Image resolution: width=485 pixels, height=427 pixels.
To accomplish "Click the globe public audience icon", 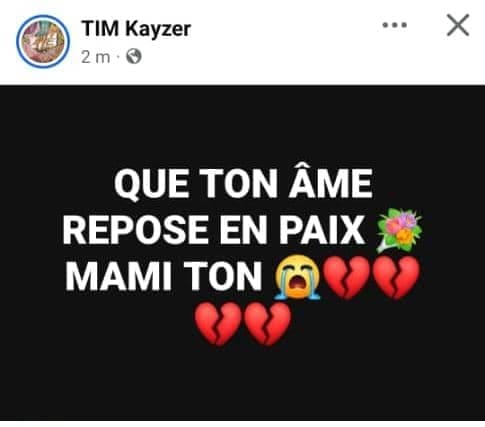I will (134, 57).
